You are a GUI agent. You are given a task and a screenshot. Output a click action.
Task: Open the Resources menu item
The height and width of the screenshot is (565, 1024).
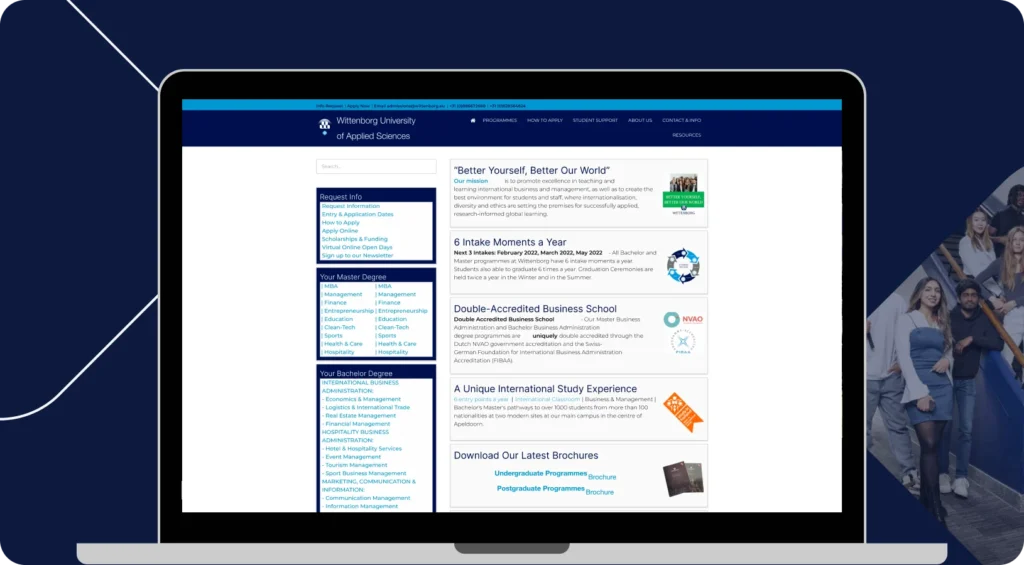click(686, 135)
